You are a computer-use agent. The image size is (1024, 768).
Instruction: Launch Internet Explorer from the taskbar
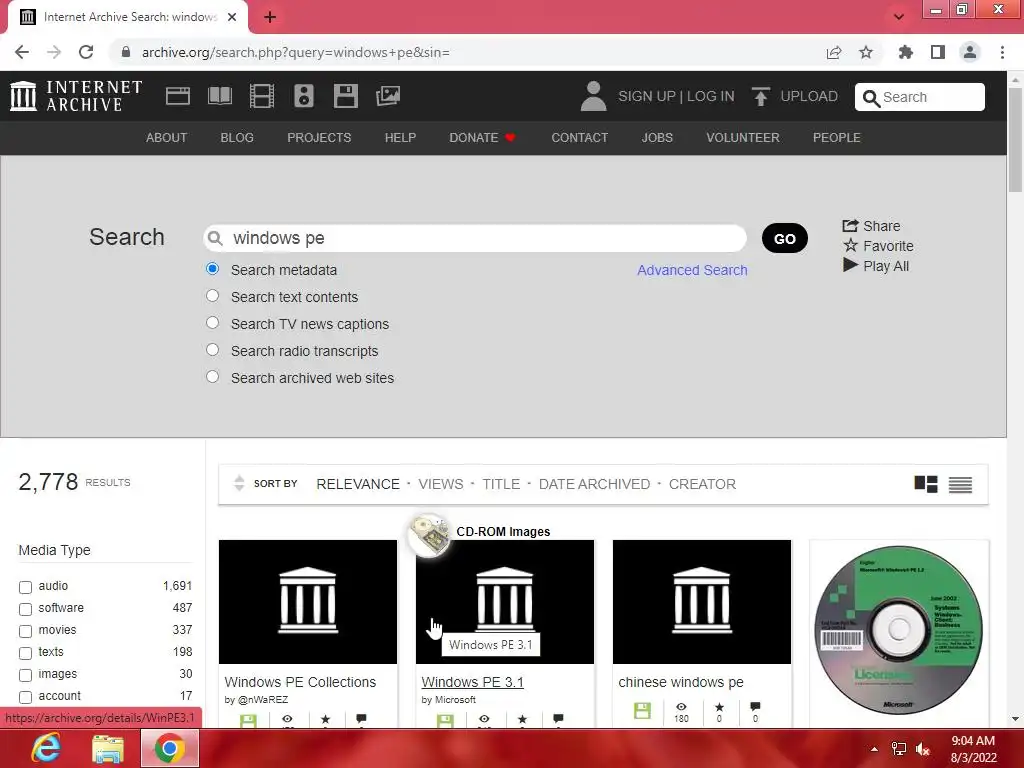pos(45,748)
